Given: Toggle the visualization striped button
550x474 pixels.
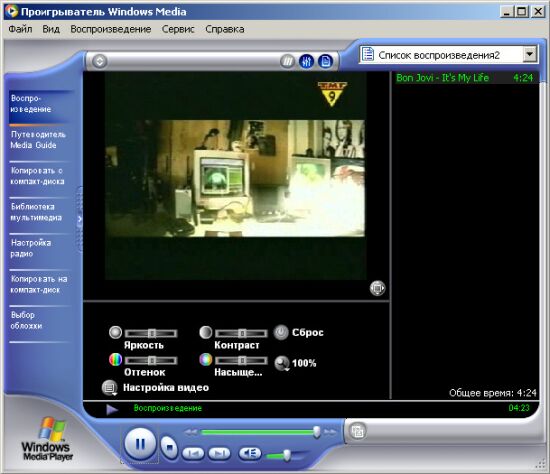Looking at the screenshot, I should click(287, 62).
